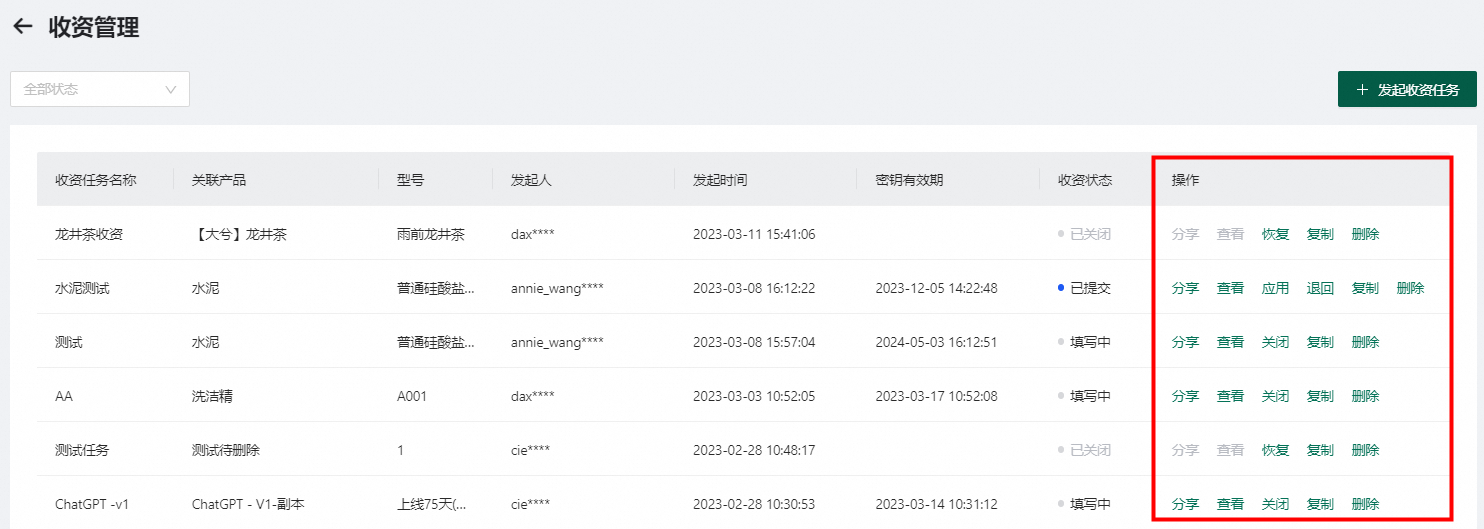Click 关闭 in the AA row
This screenshot has height=529, width=1484.
(1275, 396)
